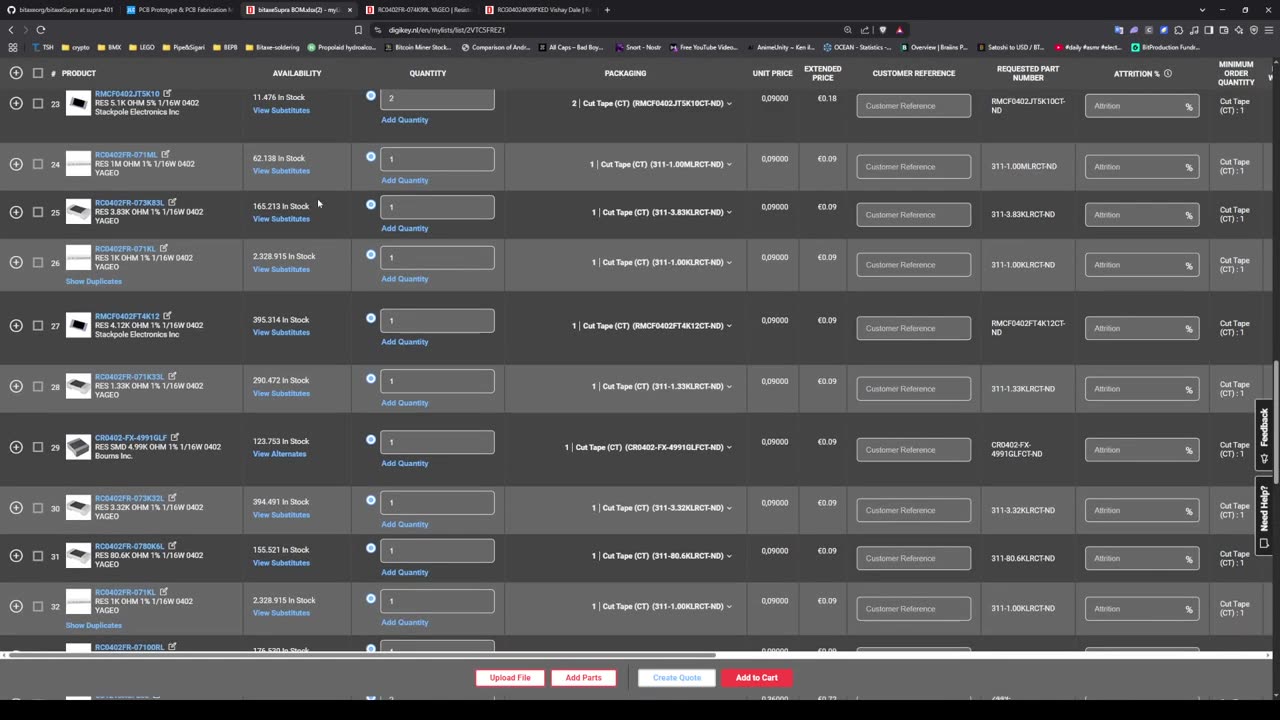Select the checkbox for row 32

38,606
